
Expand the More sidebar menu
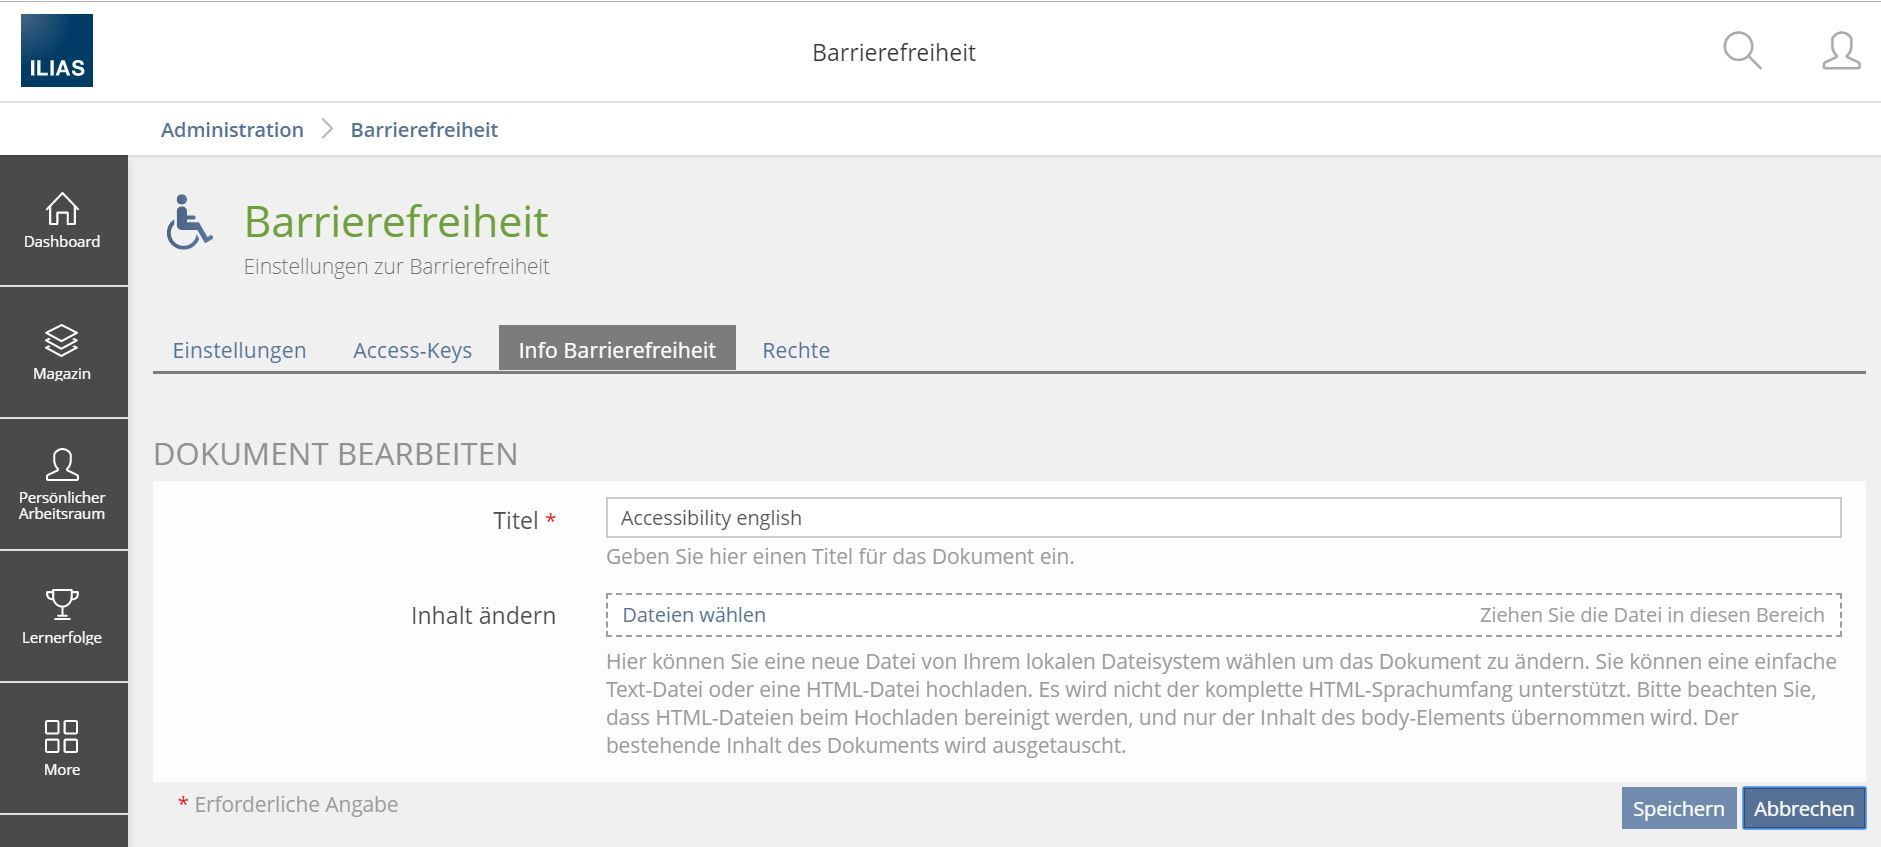(62, 749)
